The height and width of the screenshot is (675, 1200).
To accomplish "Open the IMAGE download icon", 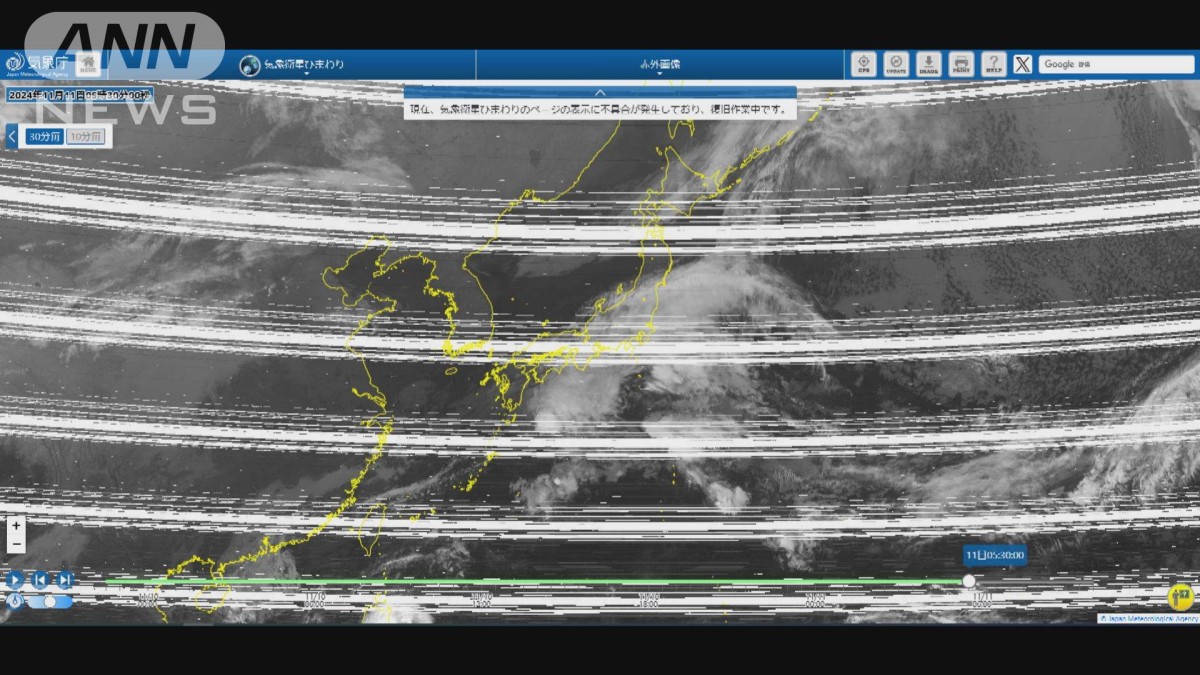I will pyautogui.click(x=928, y=64).
